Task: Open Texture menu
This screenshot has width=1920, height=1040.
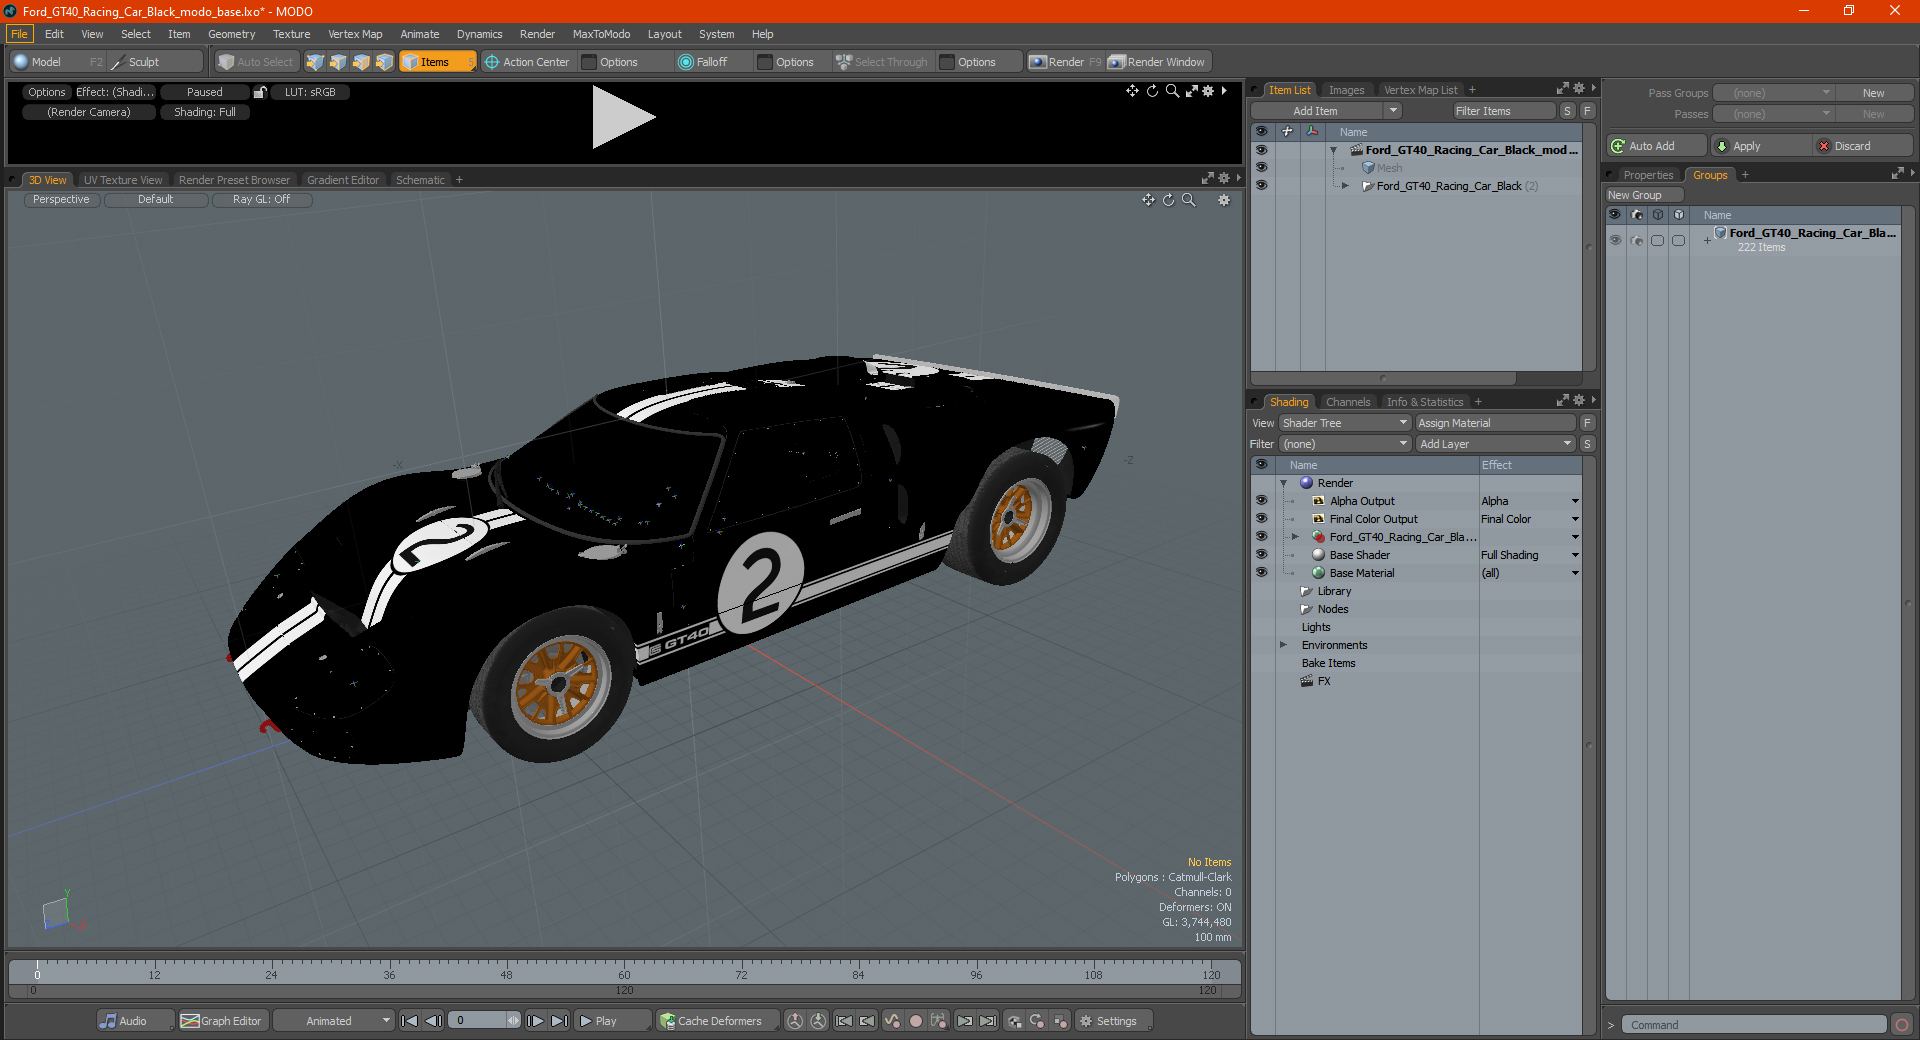Action: pyautogui.click(x=291, y=34)
